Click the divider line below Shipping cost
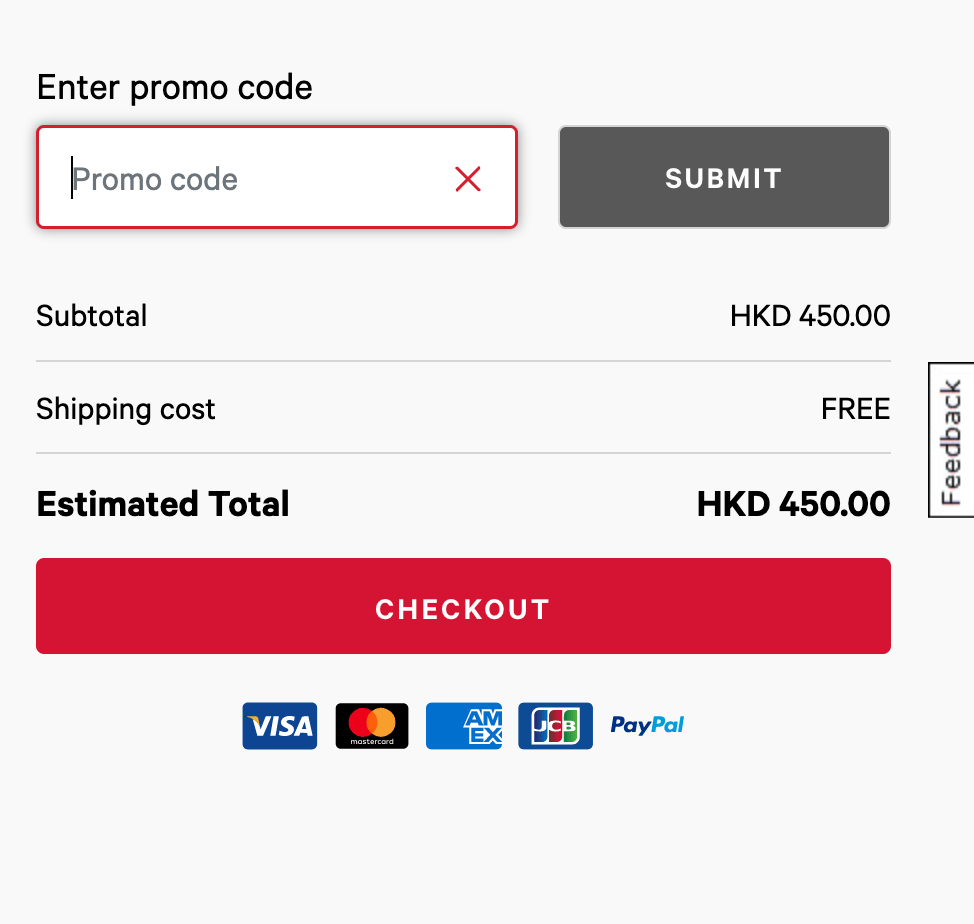The height and width of the screenshot is (924, 974). [x=463, y=453]
